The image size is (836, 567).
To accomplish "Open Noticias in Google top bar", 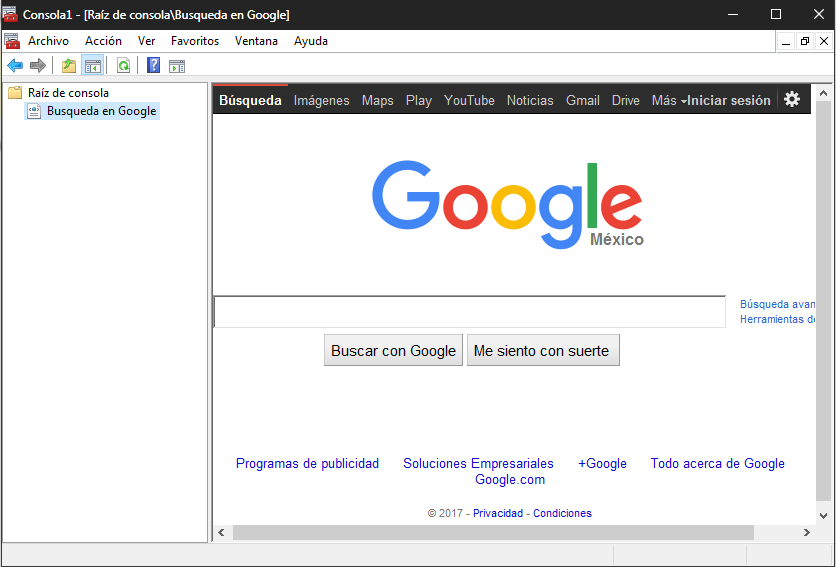I will click(x=530, y=100).
